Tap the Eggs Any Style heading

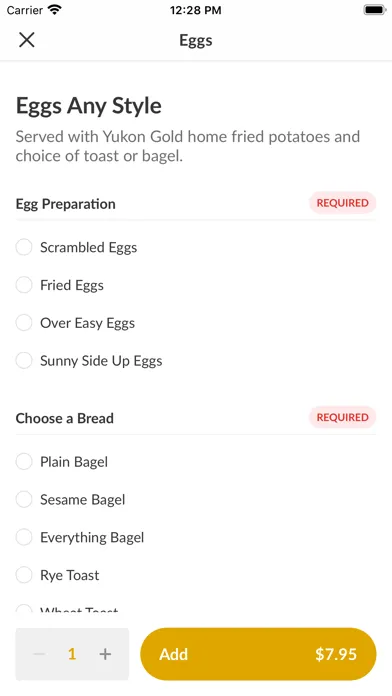click(x=88, y=106)
